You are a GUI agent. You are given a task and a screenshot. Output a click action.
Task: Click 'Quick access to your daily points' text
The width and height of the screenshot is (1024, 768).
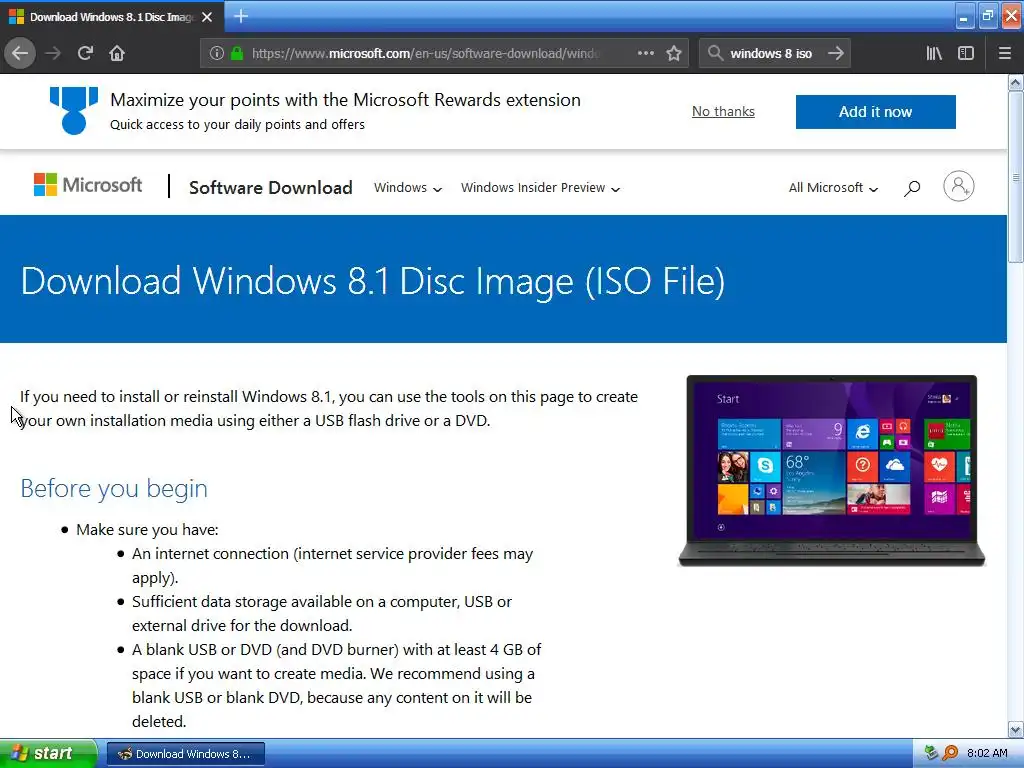pos(237,125)
